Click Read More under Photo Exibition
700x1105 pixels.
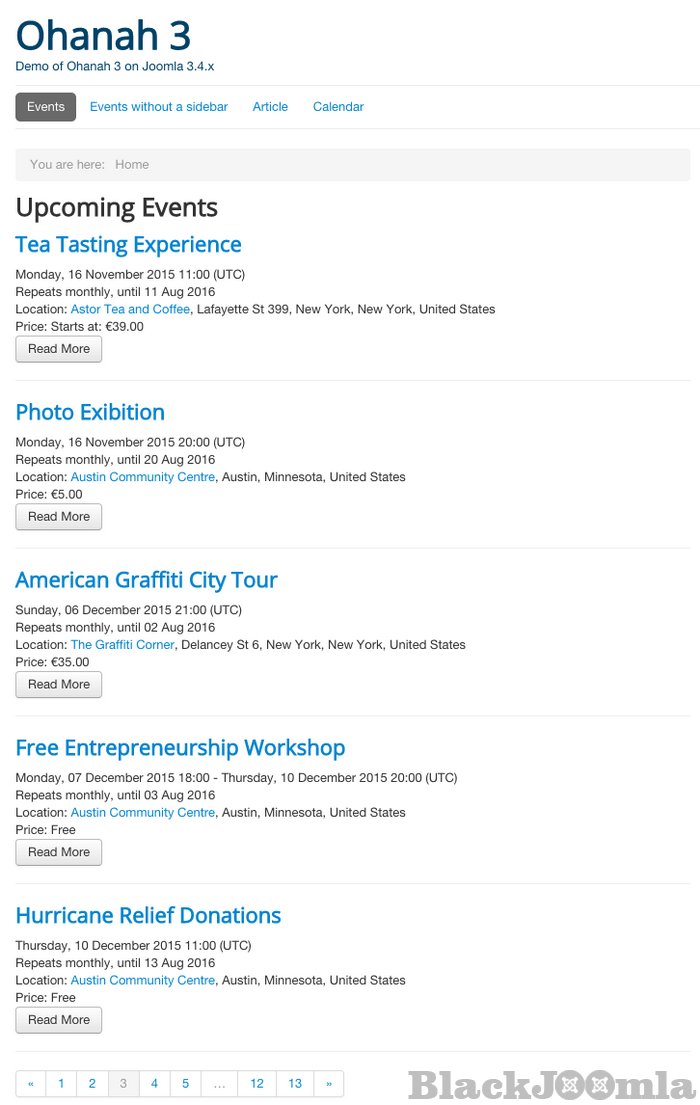pyautogui.click(x=59, y=517)
